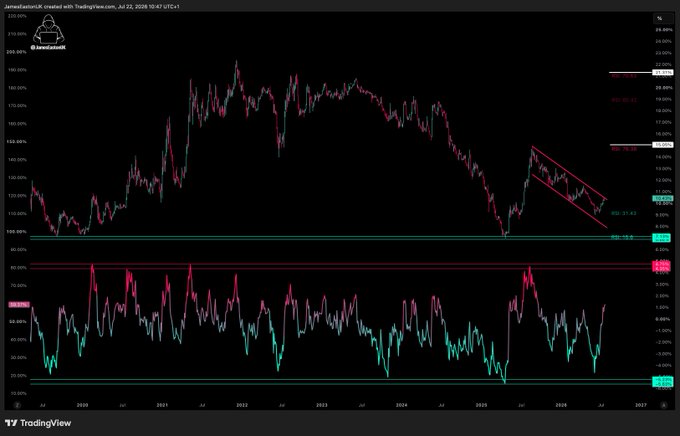
Task: Click the 2027 label on the time axis
Action: (x=641, y=405)
